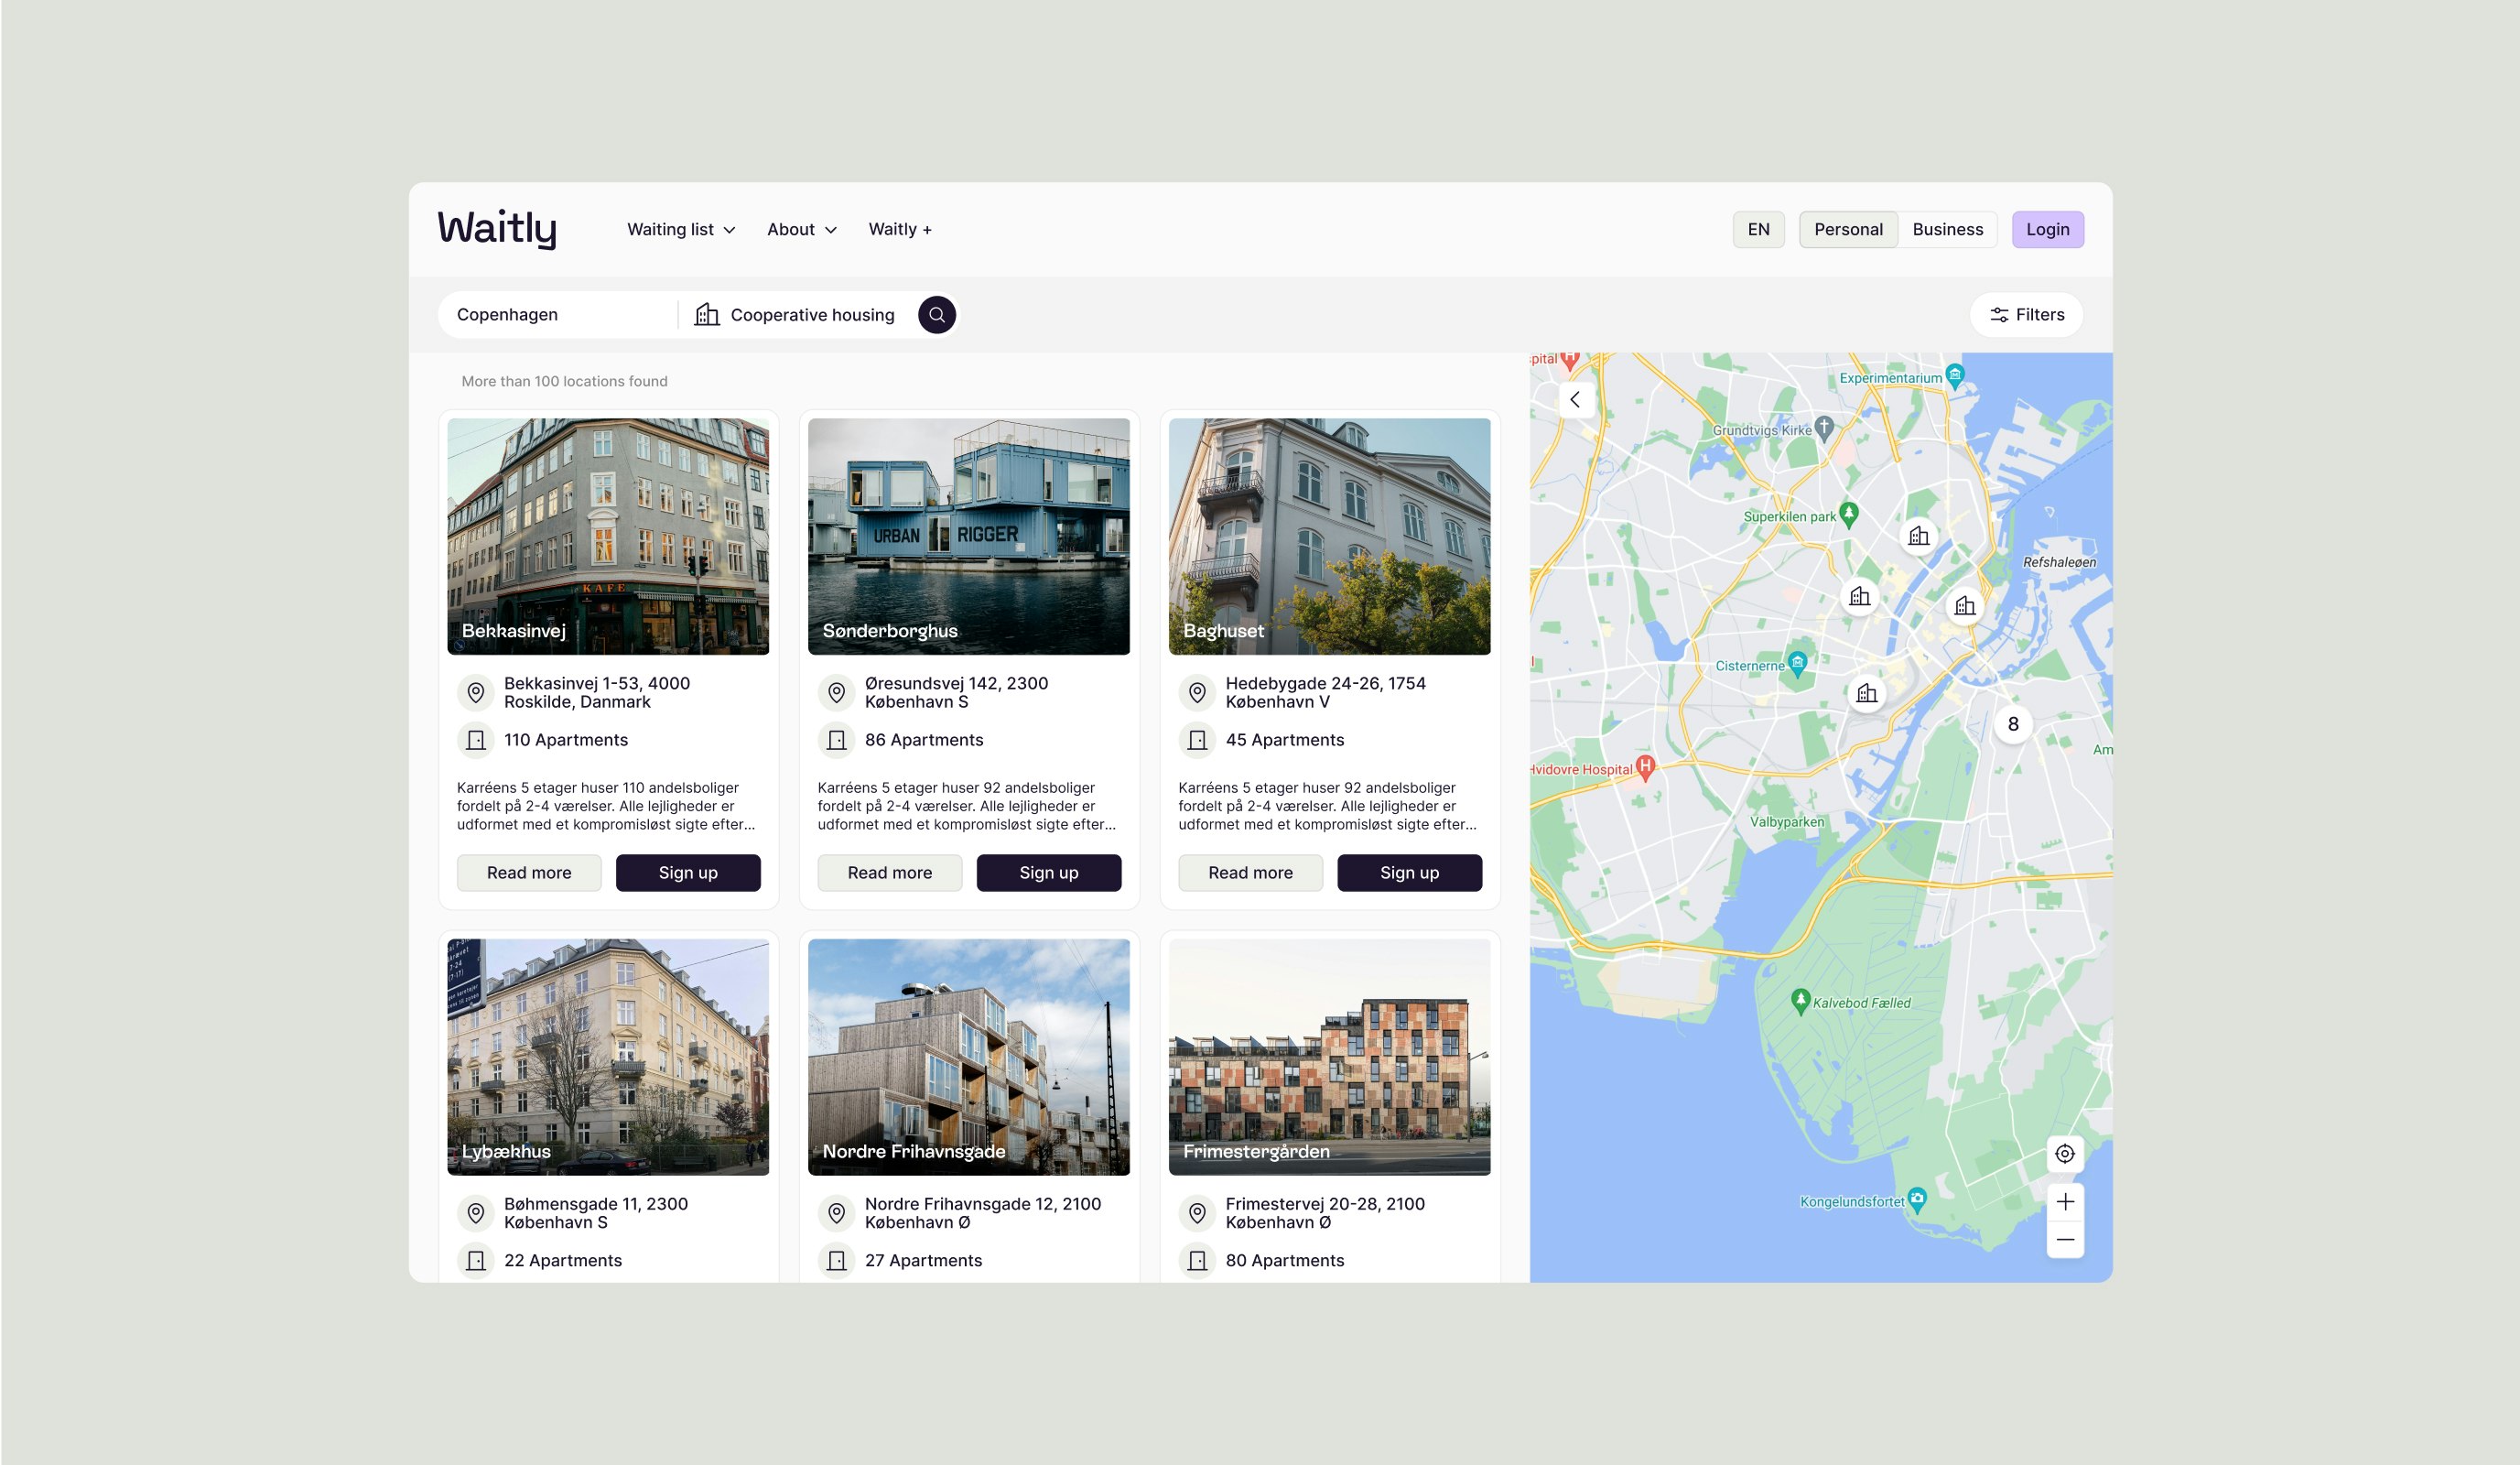
Task: Click Hvidovre Hospital marker
Action: point(1645,768)
